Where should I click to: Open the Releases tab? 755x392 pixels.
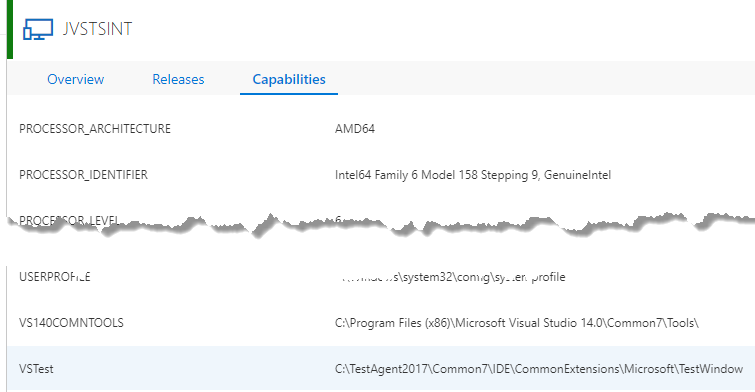(x=178, y=79)
